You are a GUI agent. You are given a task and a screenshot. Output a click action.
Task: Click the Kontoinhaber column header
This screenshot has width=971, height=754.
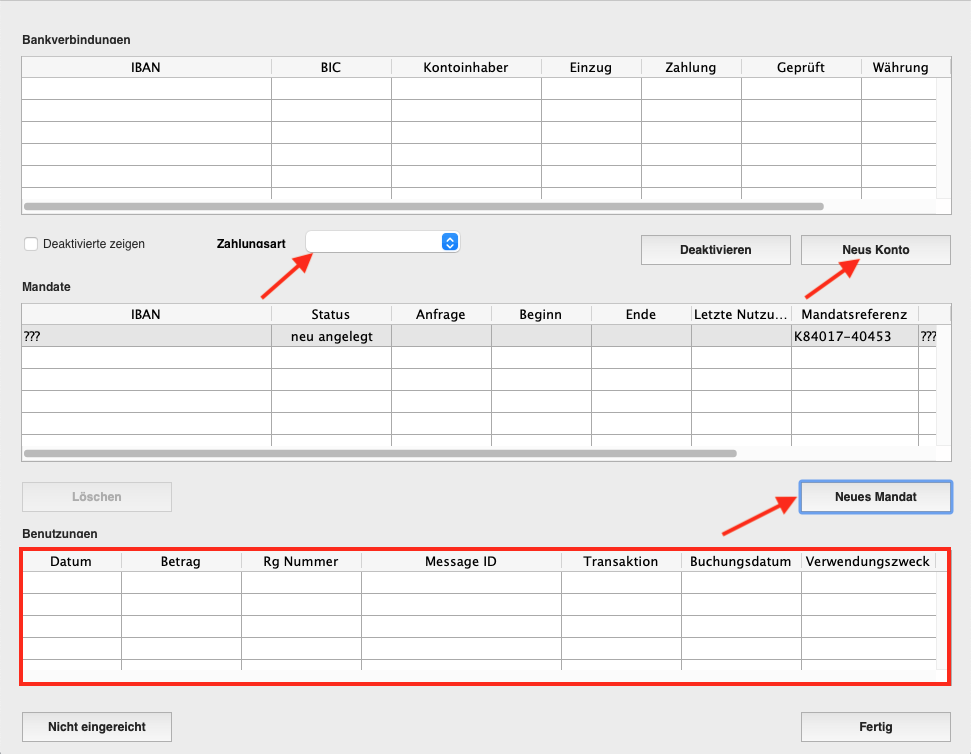466,68
